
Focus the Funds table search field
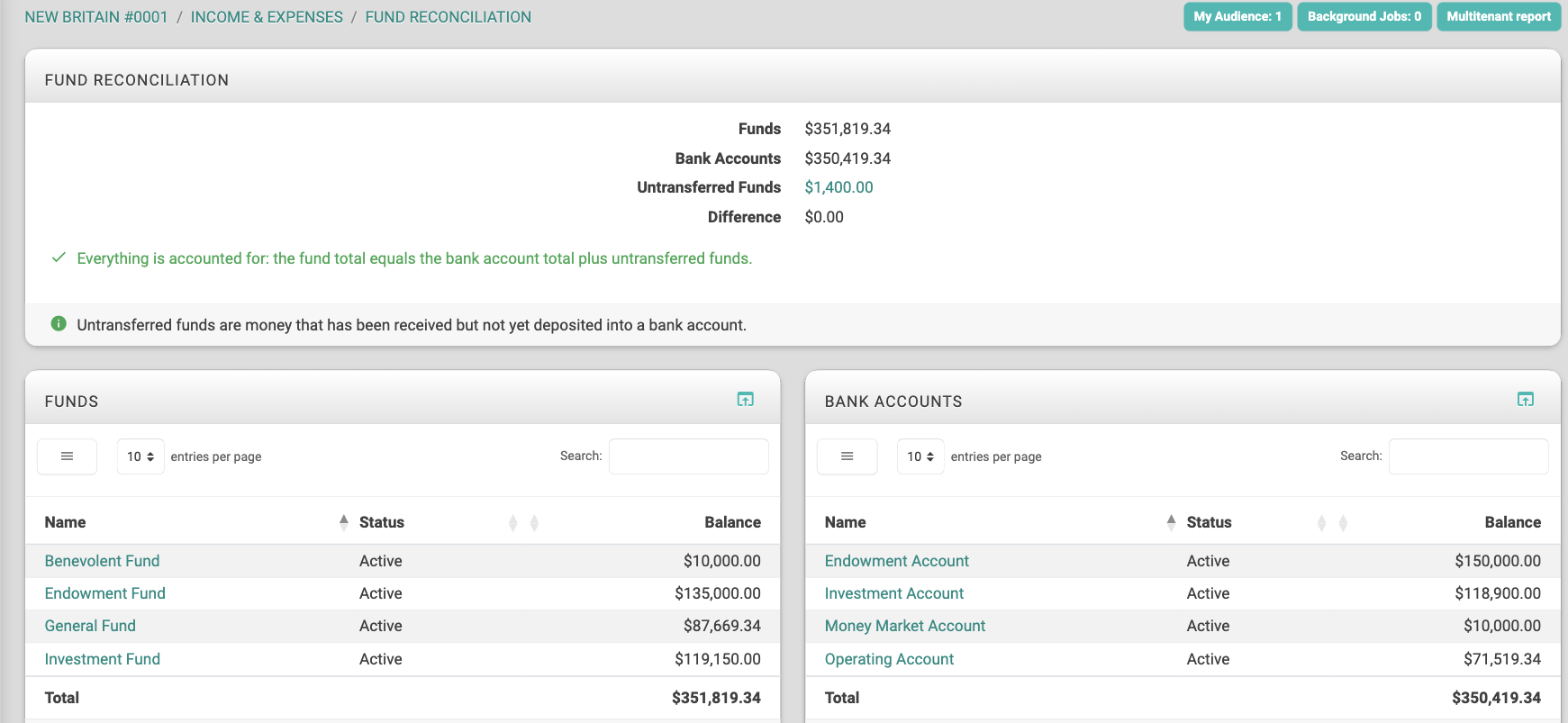pyautogui.click(x=689, y=456)
